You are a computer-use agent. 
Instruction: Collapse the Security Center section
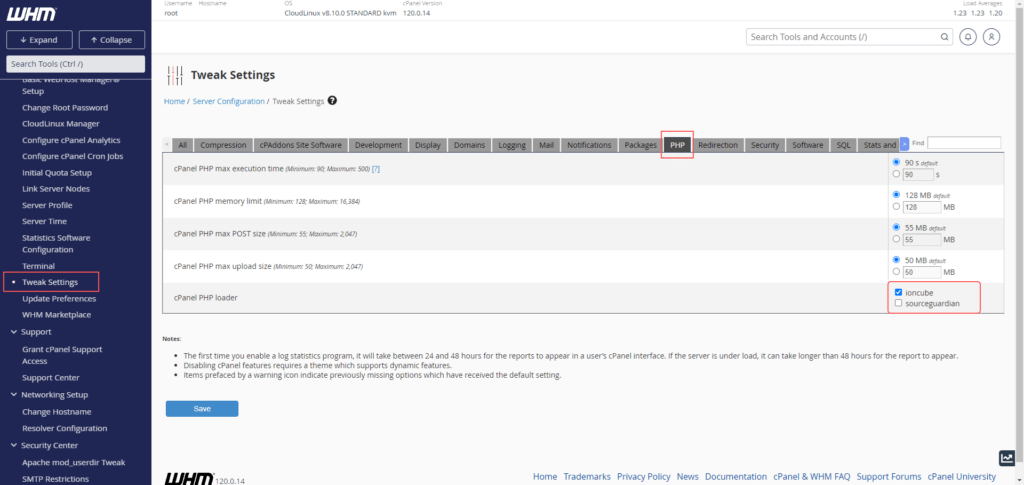pyautogui.click(x=14, y=445)
